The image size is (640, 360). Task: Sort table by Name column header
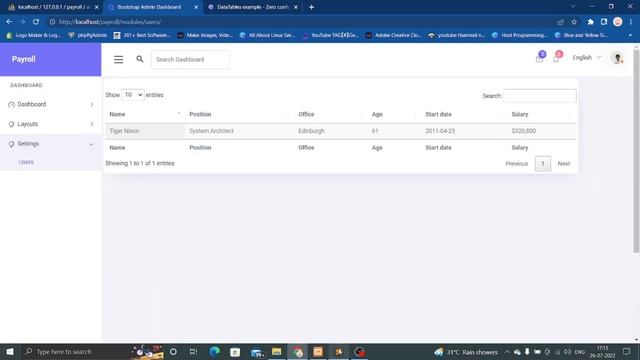coord(144,114)
